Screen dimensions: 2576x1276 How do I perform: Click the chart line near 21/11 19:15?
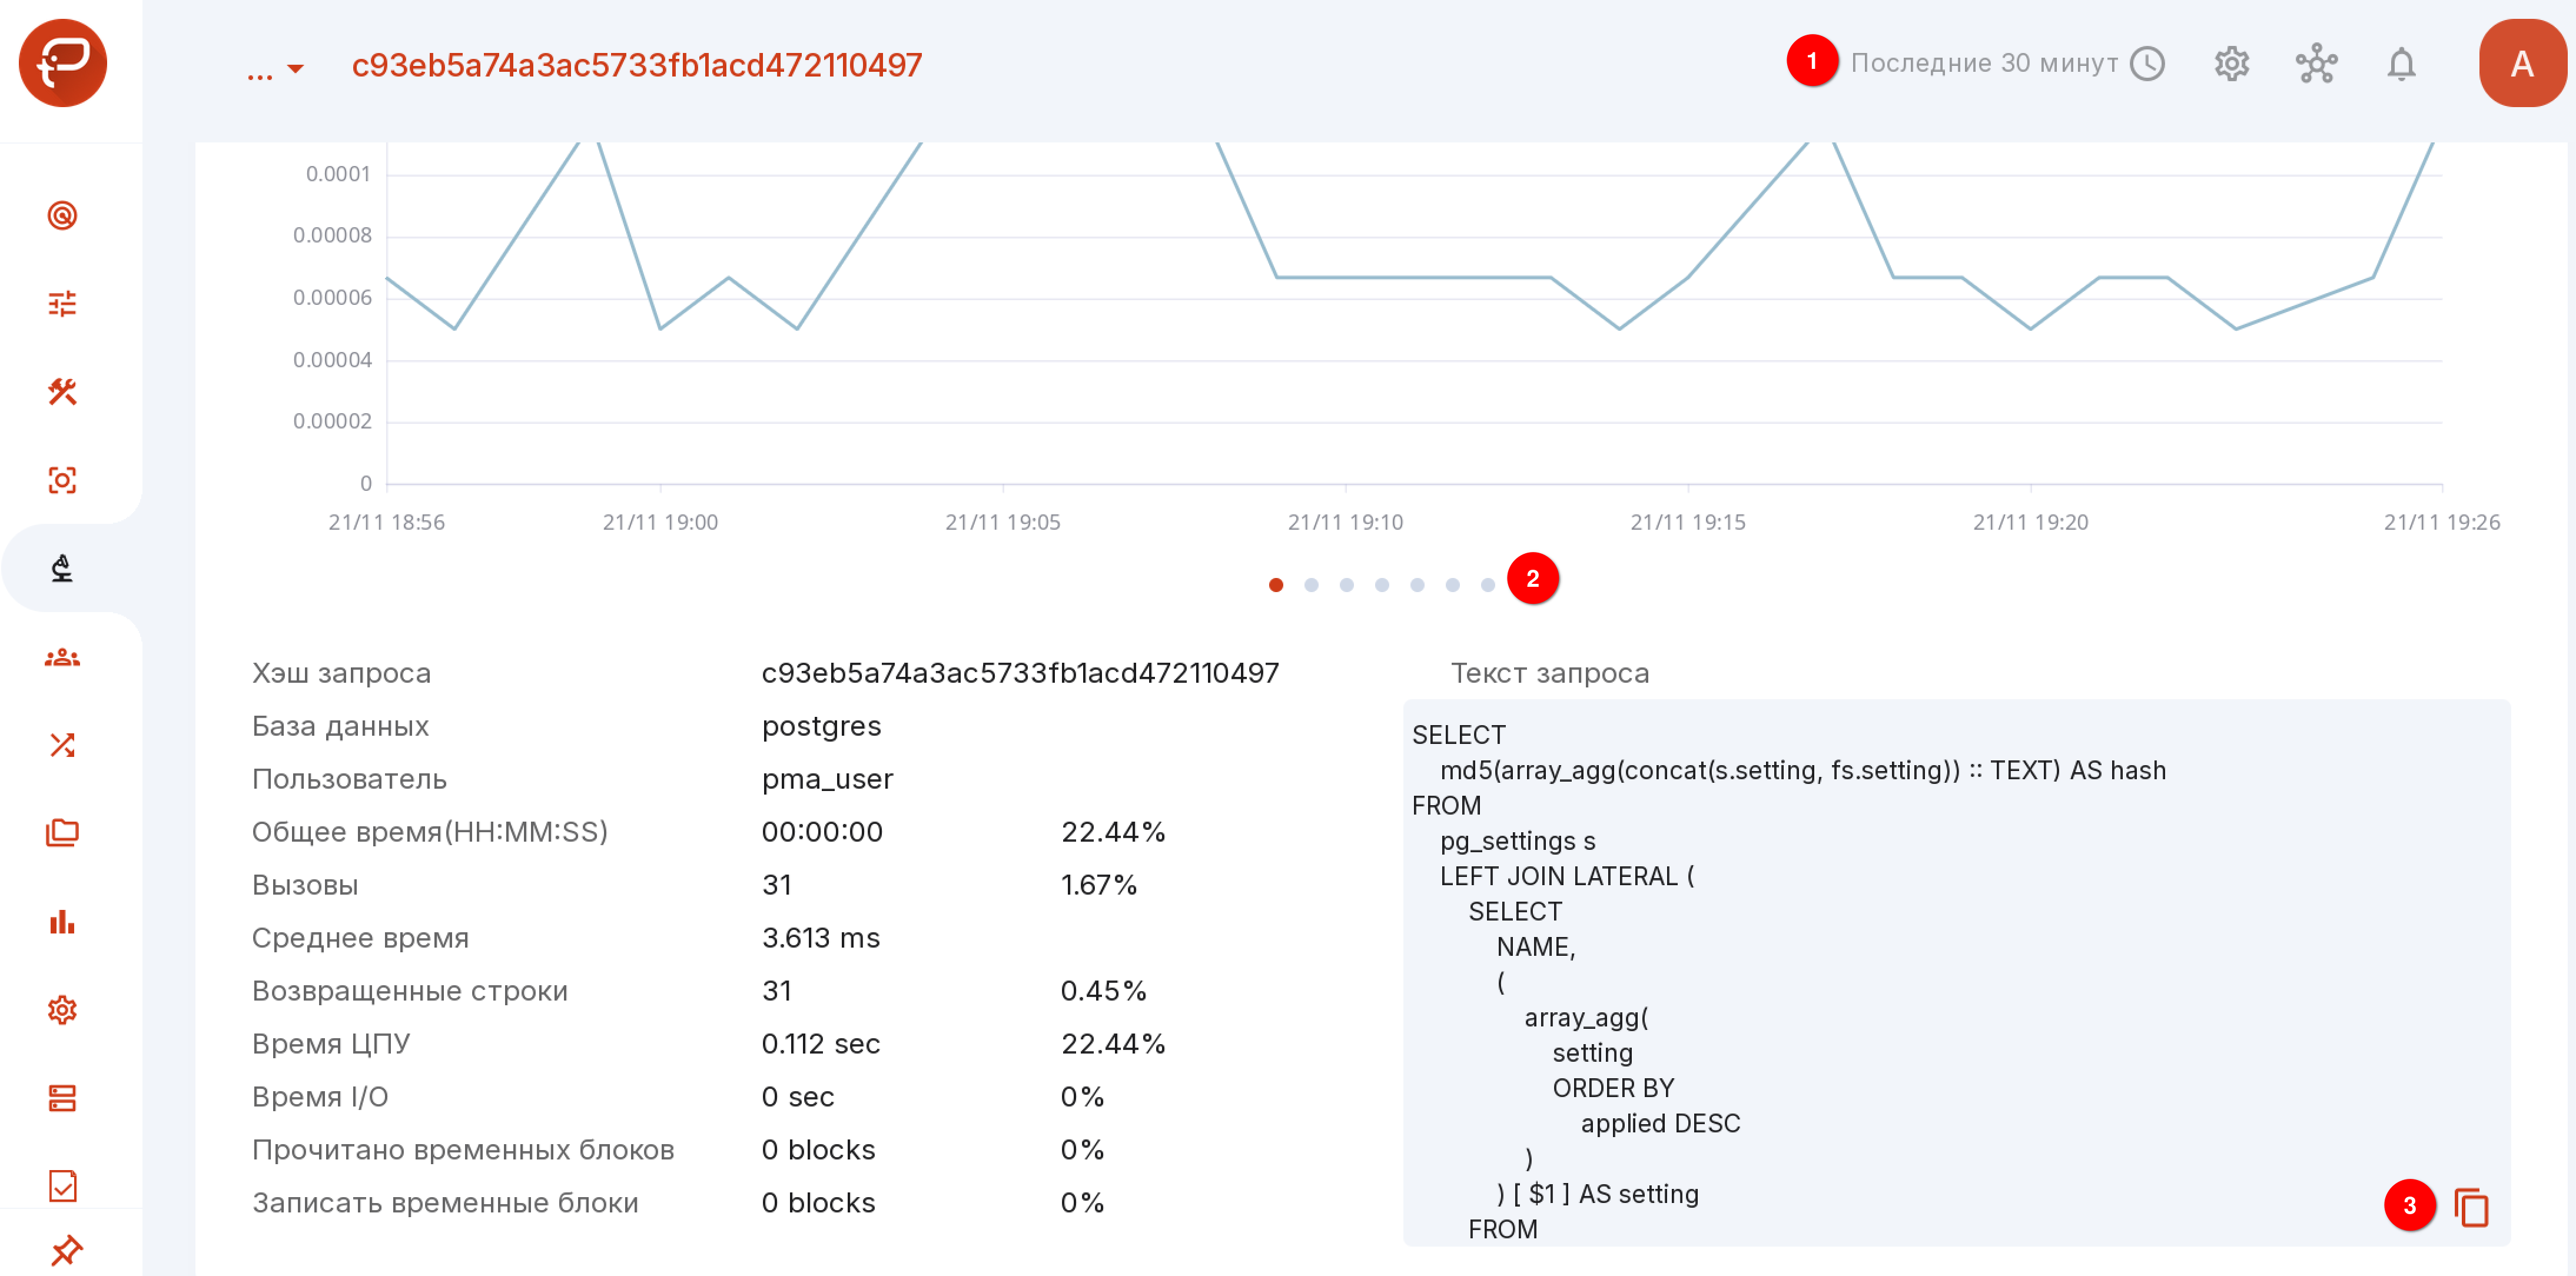click(x=1688, y=277)
